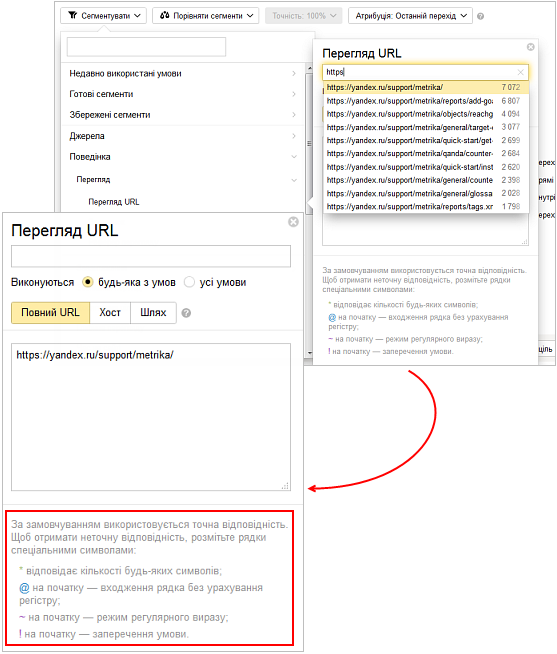
Task: Expand Готові сегменти
Action: point(183,94)
